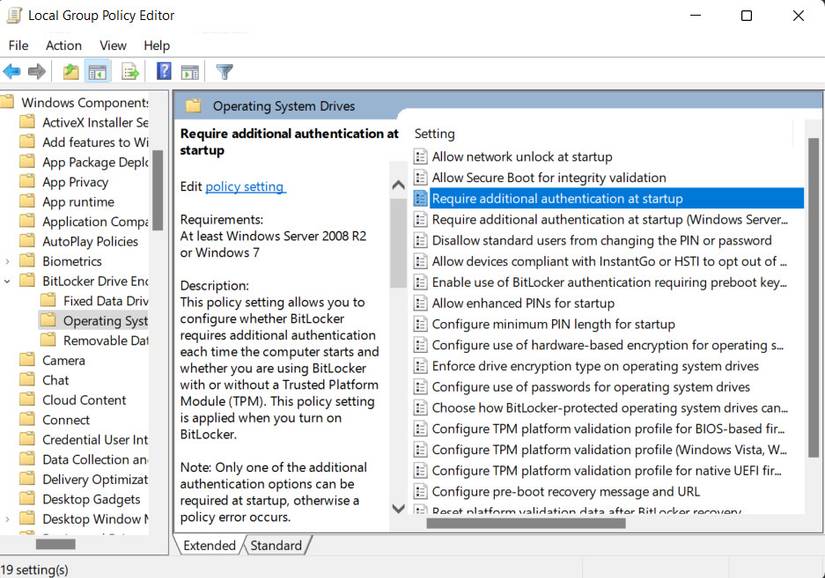Collapse the BitLocker Drive Encryption node

[x=8, y=280]
